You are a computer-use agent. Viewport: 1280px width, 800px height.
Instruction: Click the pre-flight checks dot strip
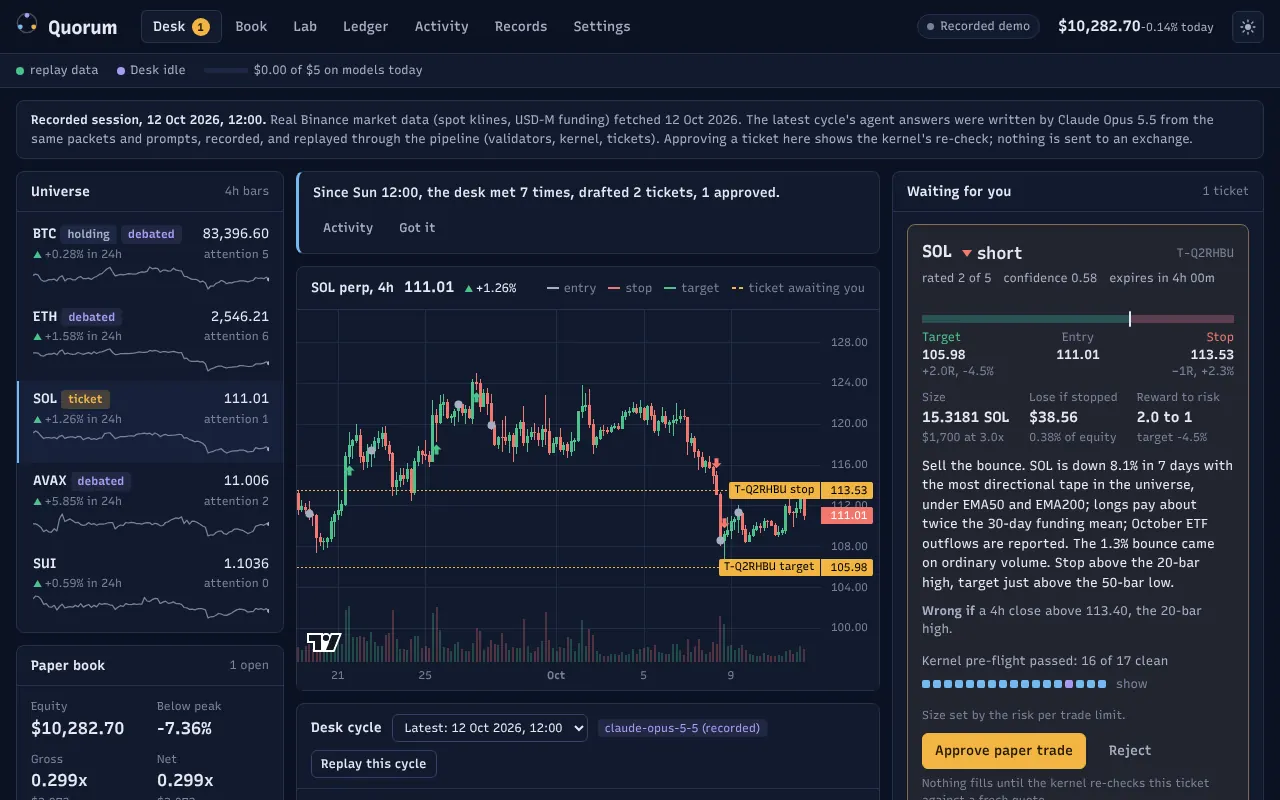pyautogui.click(x=1014, y=684)
